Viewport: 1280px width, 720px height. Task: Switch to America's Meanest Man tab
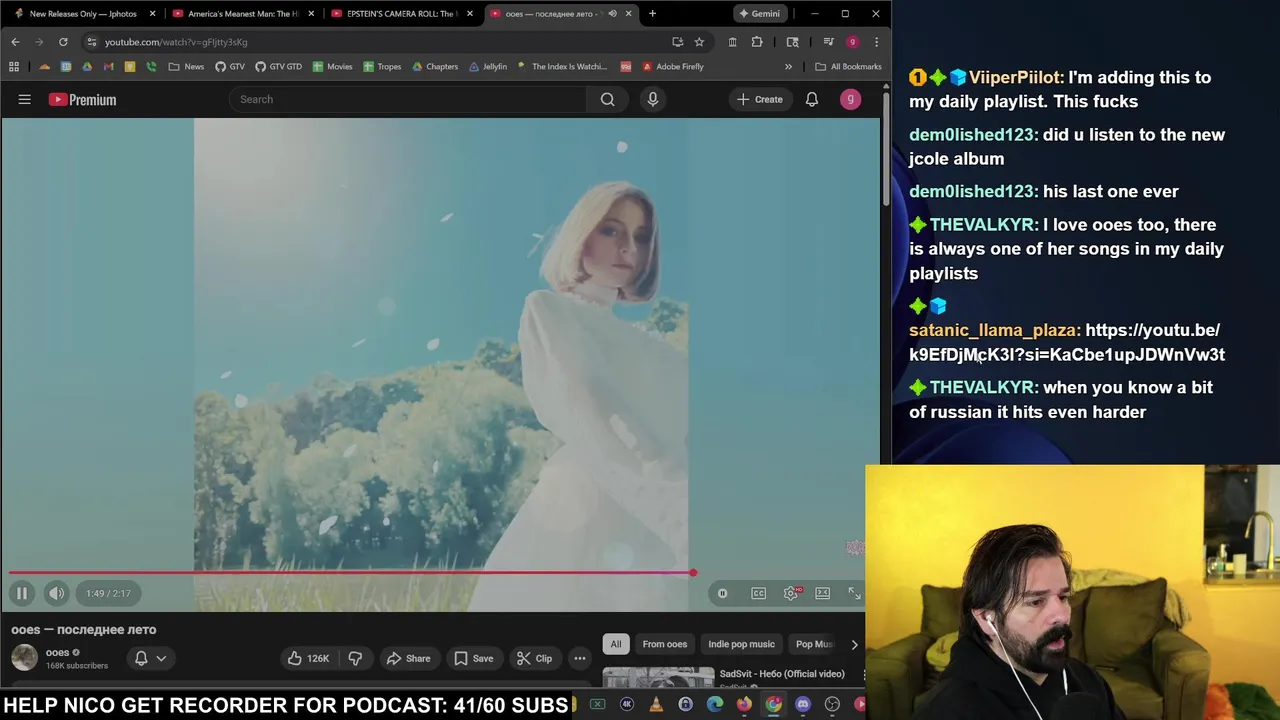243,14
